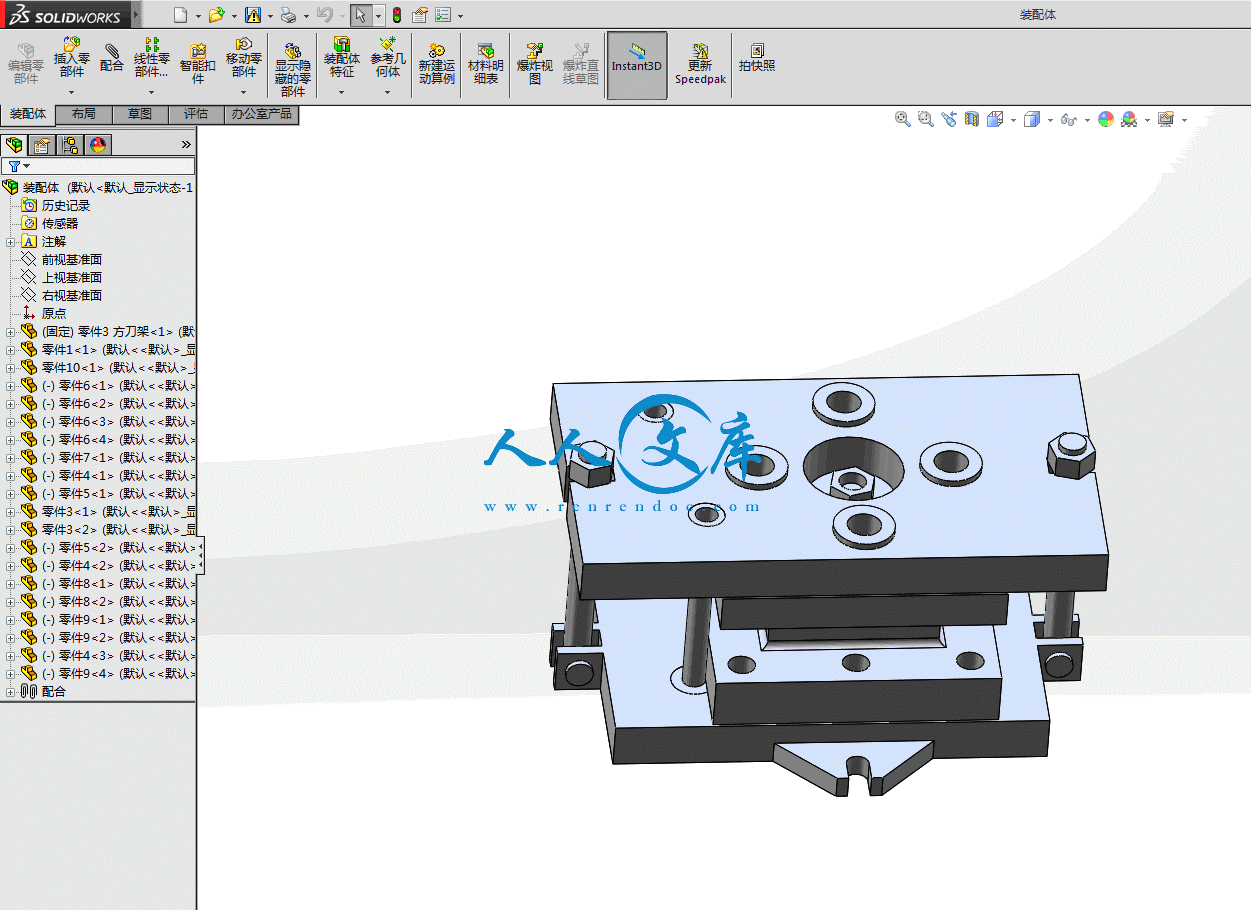Click Zoom to Area icon
The image size is (1251, 910).
926,119
